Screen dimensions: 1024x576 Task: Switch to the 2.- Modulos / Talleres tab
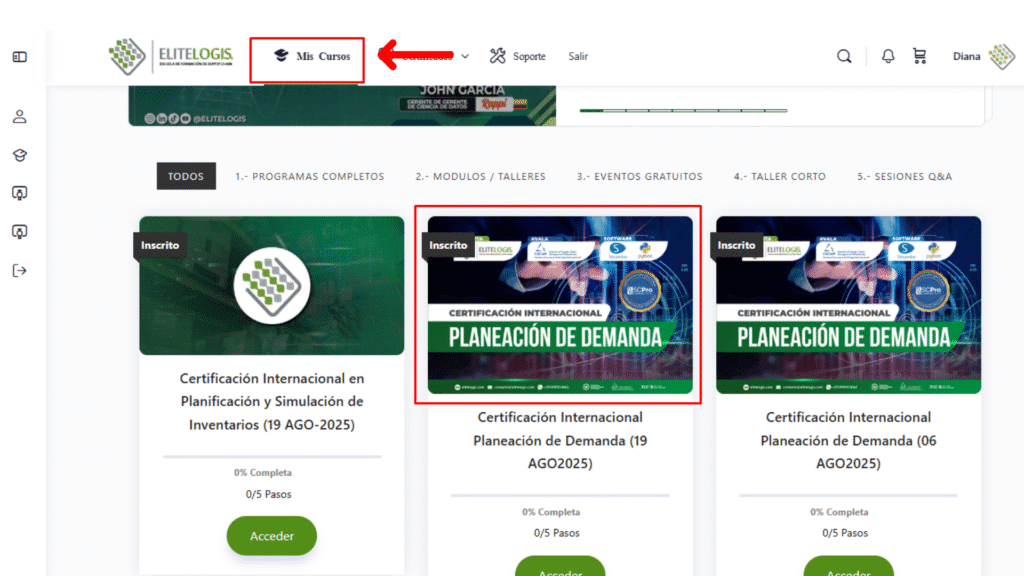click(x=480, y=176)
